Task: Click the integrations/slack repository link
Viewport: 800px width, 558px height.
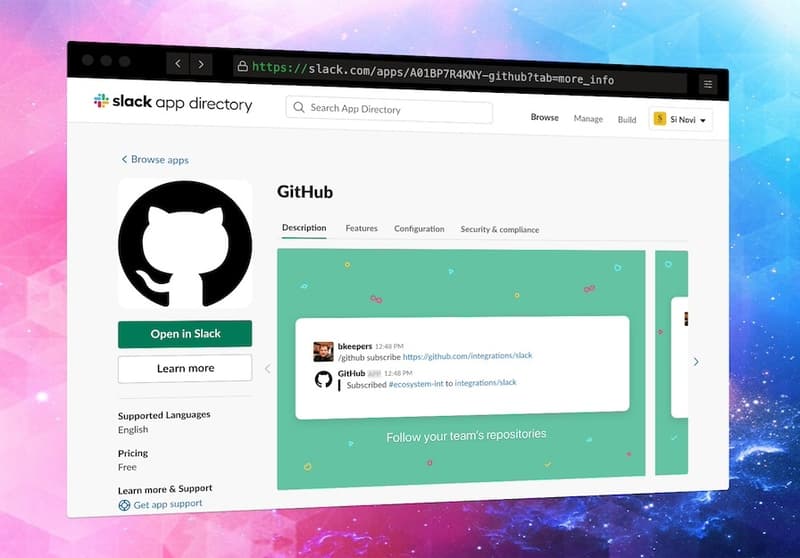Action: (485, 383)
